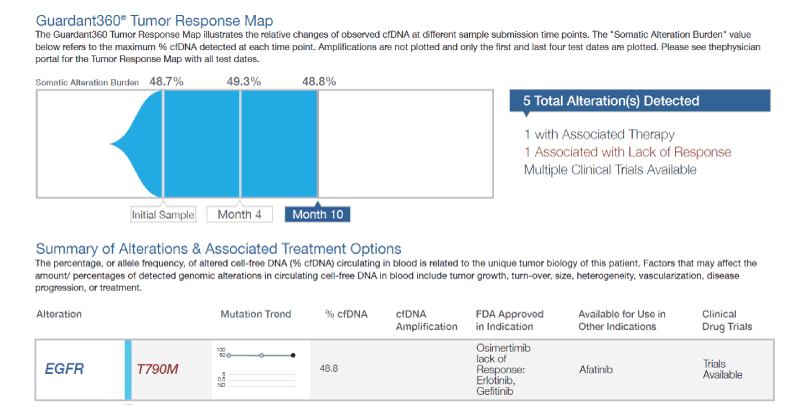Click the 49.3% burden value above chart
Image resolution: width=800 pixels, height=414 pixels.
point(244,81)
